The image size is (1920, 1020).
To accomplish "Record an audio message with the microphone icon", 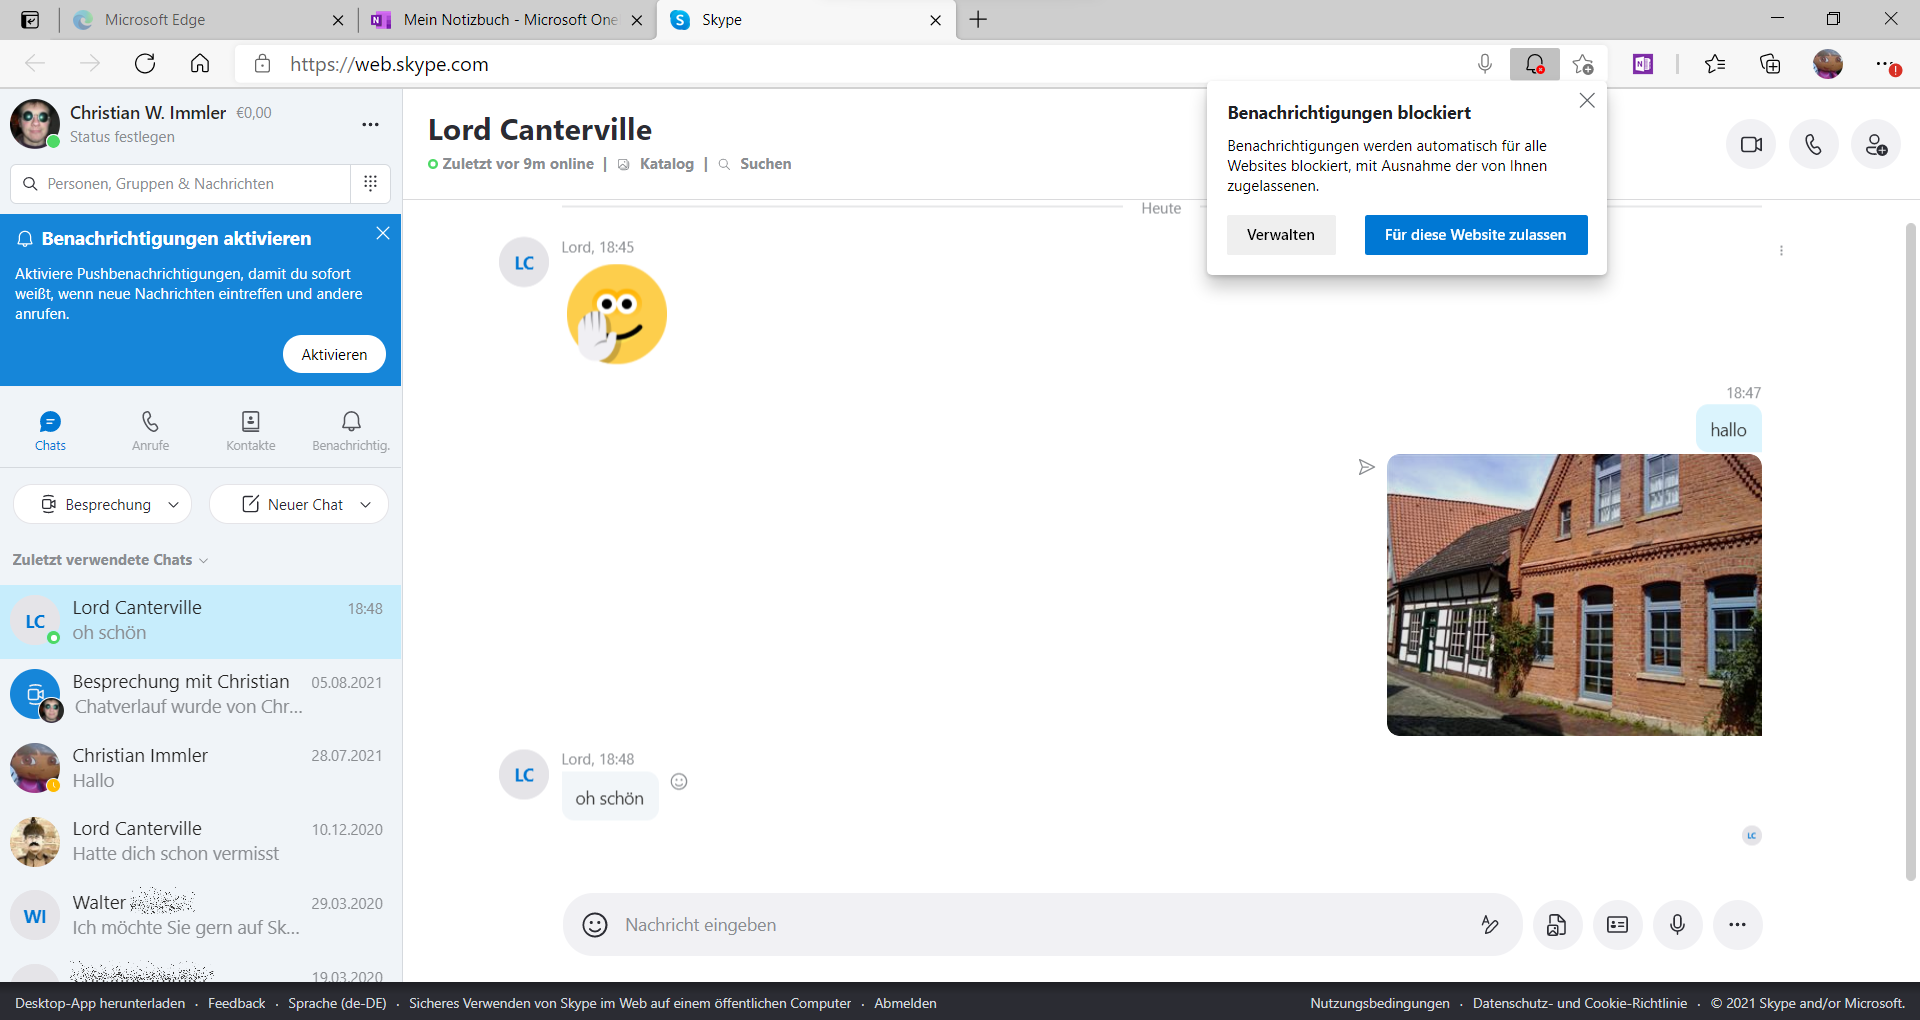I will point(1677,924).
